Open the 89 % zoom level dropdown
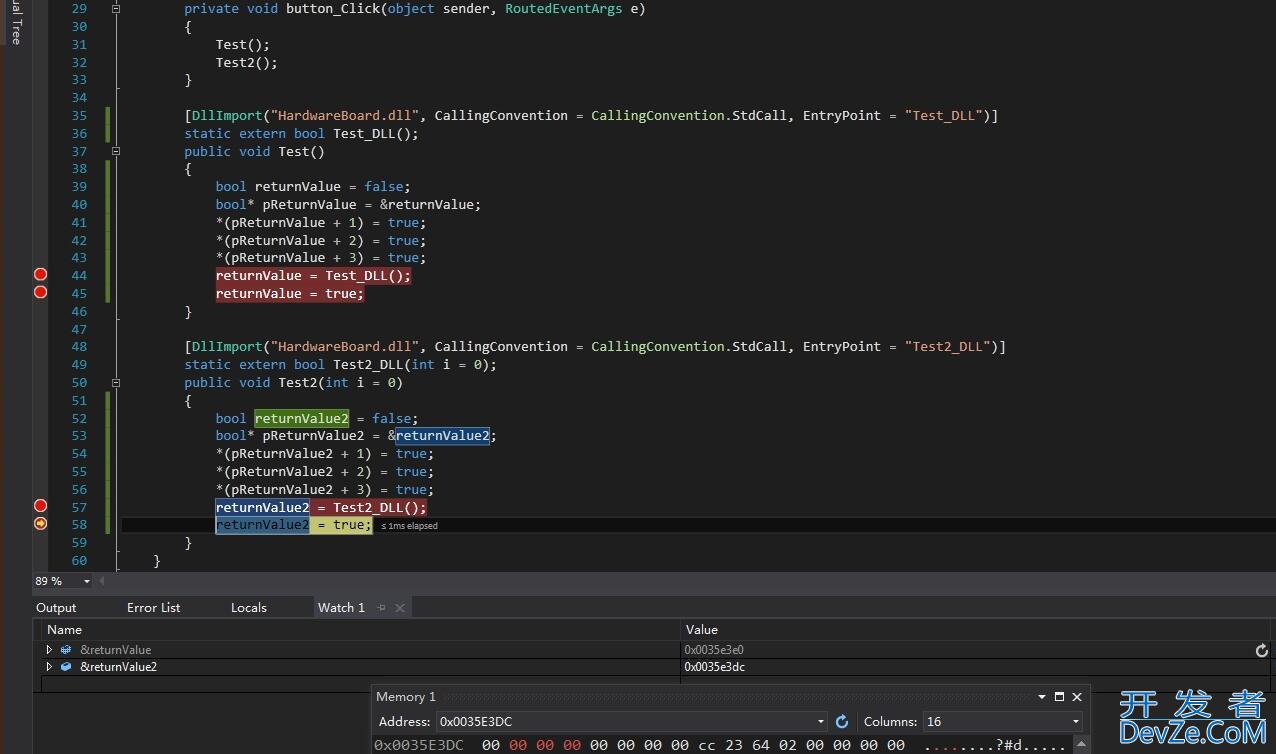The width and height of the screenshot is (1276, 754). pos(87,581)
